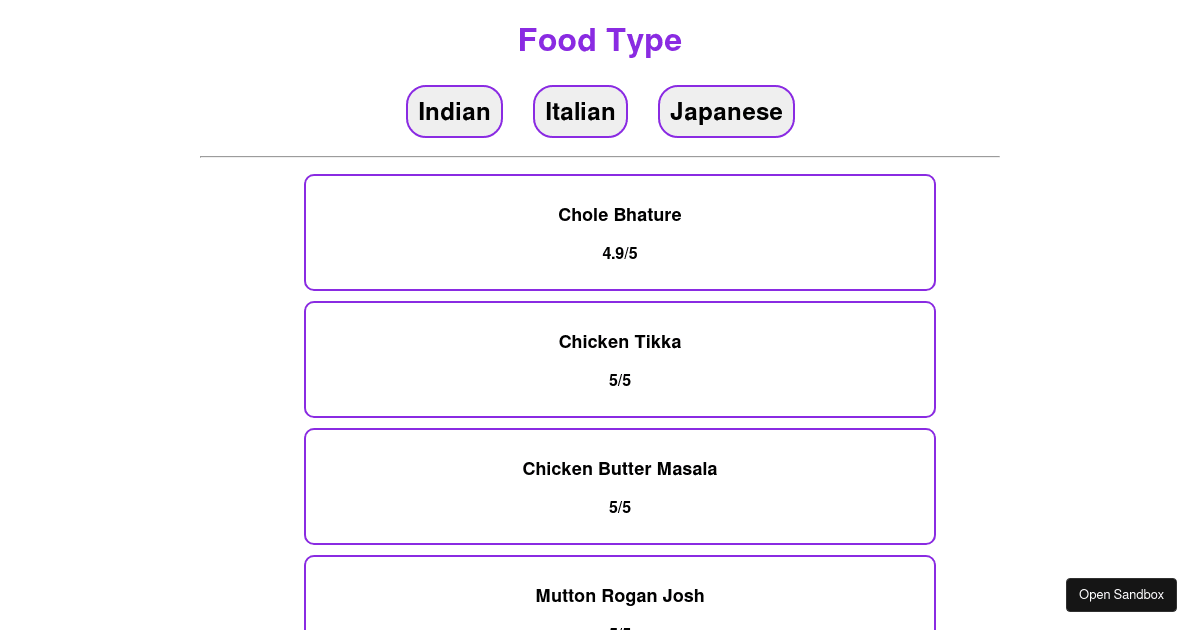The width and height of the screenshot is (1200, 630).
Task: Click the Chicken Tikka dish name
Action: (620, 342)
